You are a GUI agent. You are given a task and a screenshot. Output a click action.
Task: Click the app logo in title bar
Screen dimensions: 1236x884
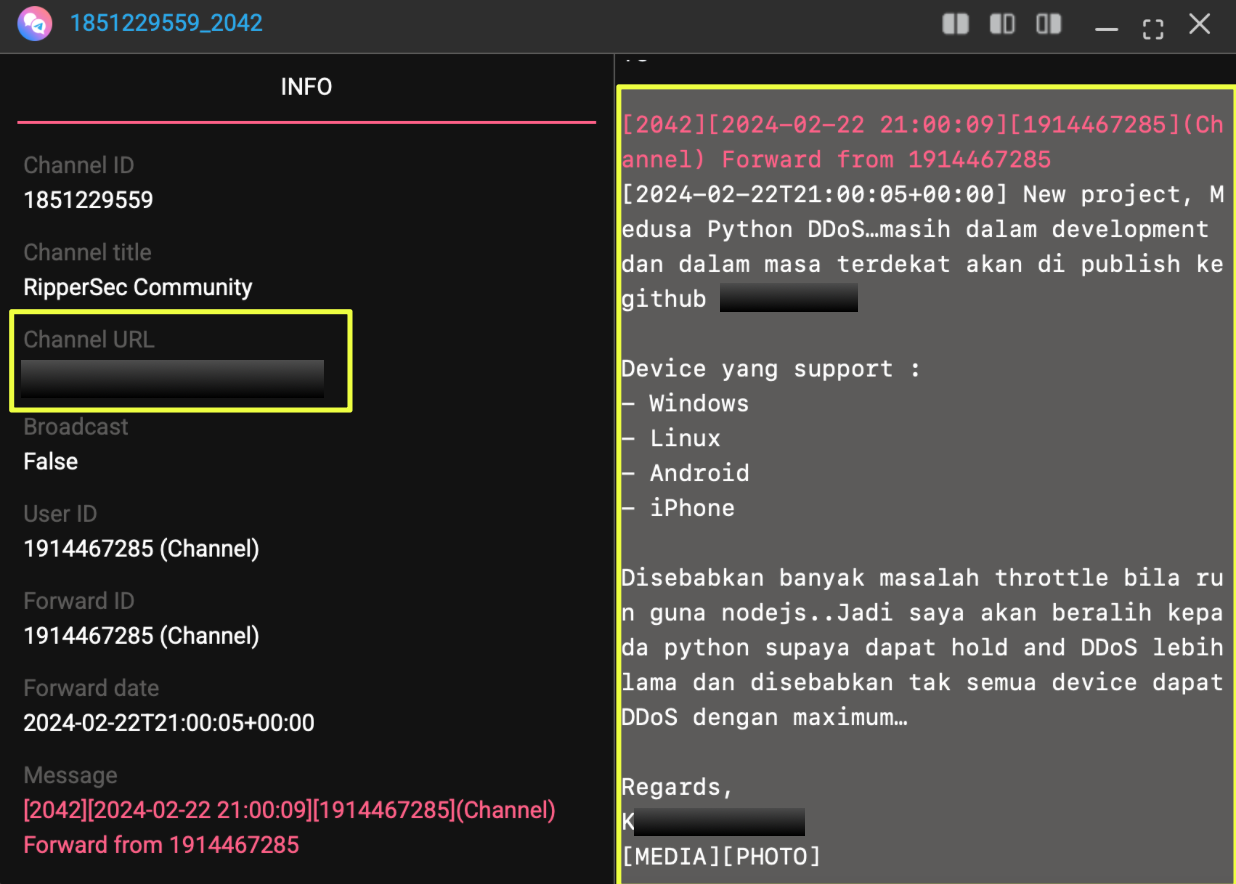coord(34,23)
